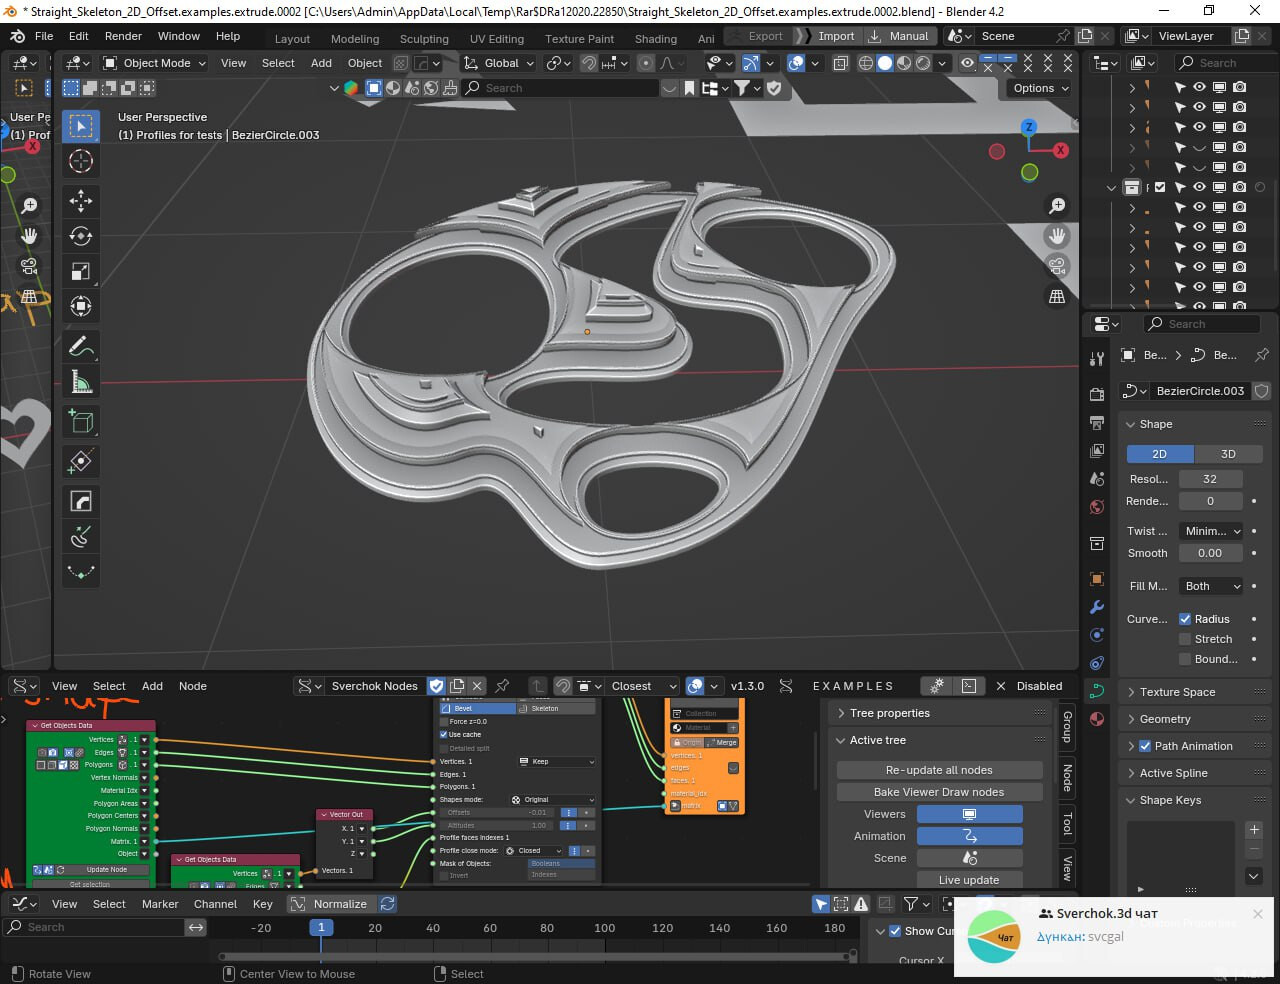Click the Smooth value slider
The height and width of the screenshot is (984, 1280).
[1210, 553]
